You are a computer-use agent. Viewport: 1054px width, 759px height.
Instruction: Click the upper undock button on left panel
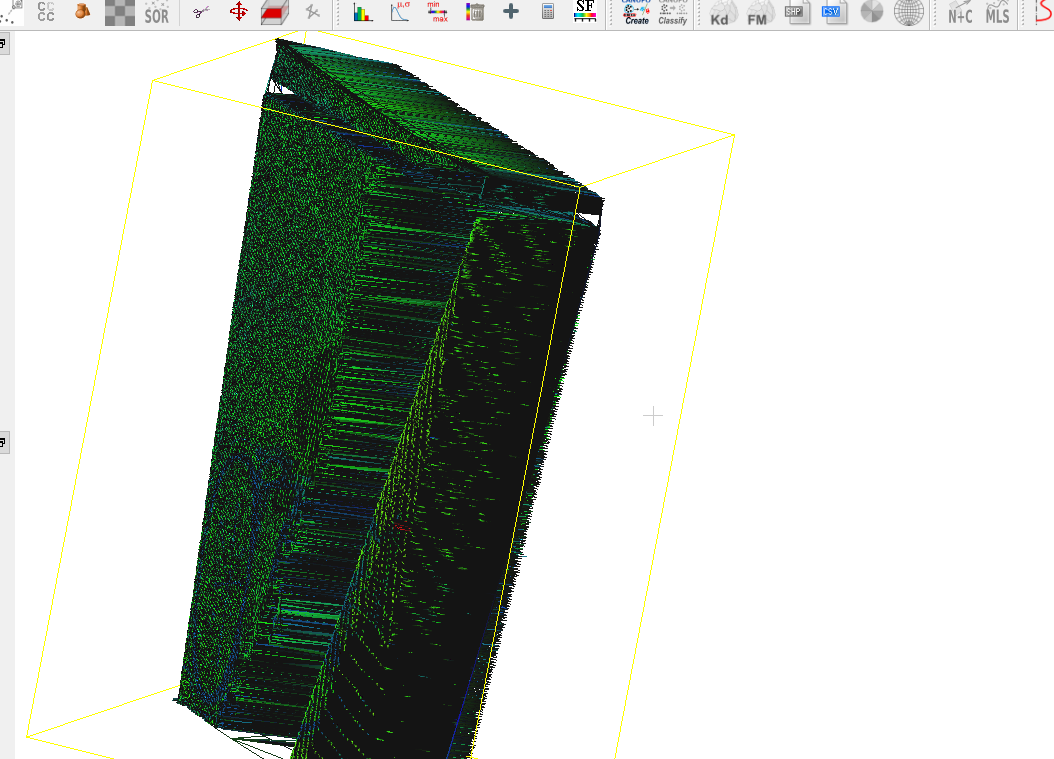click(x=4, y=44)
